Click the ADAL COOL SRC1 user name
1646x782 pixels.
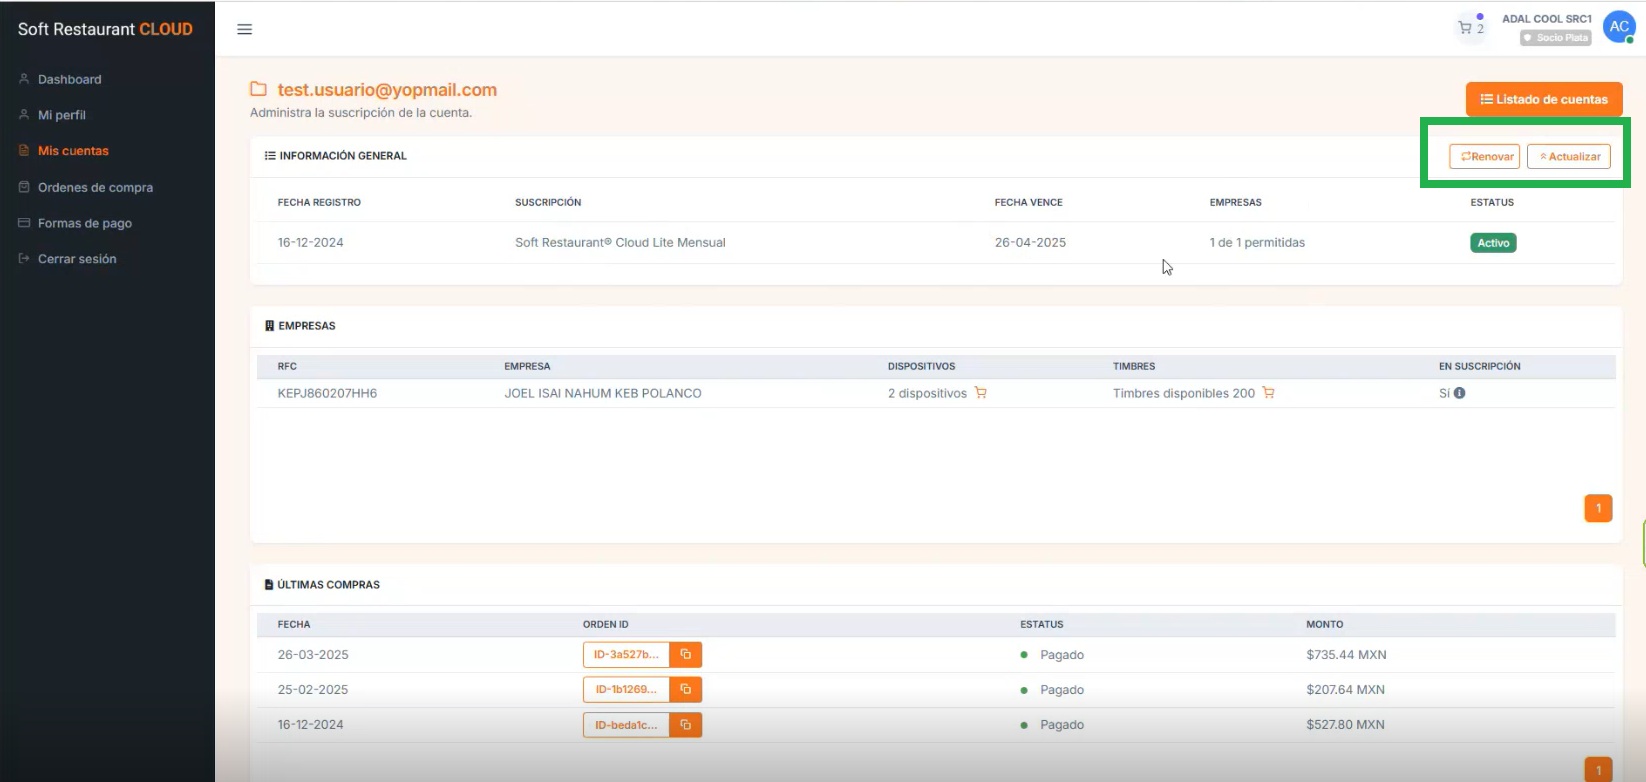[1547, 19]
